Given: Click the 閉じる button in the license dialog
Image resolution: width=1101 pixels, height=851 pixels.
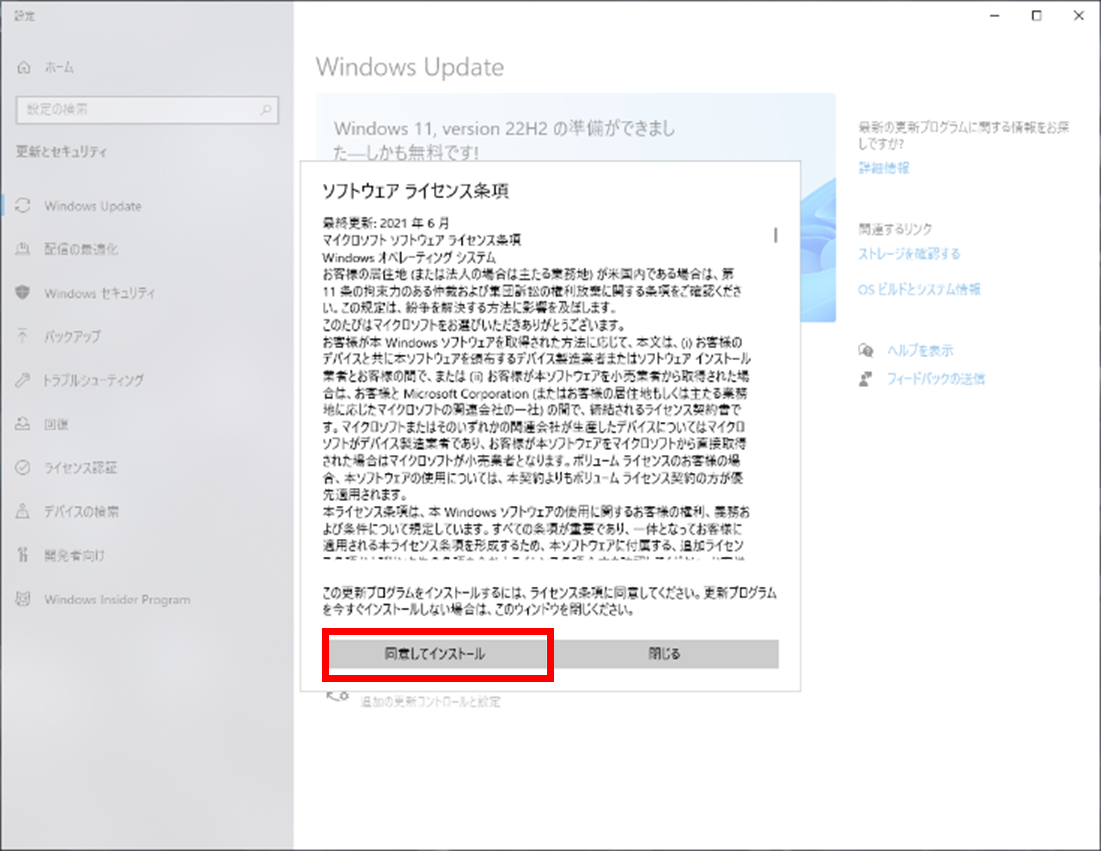Looking at the screenshot, I should [x=664, y=654].
